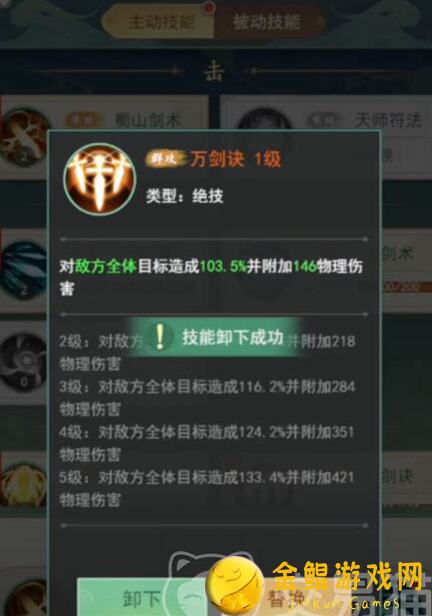
Task: Choose the teal swirl skill icon on left
Action: pyautogui.click(x=24, y=271)
